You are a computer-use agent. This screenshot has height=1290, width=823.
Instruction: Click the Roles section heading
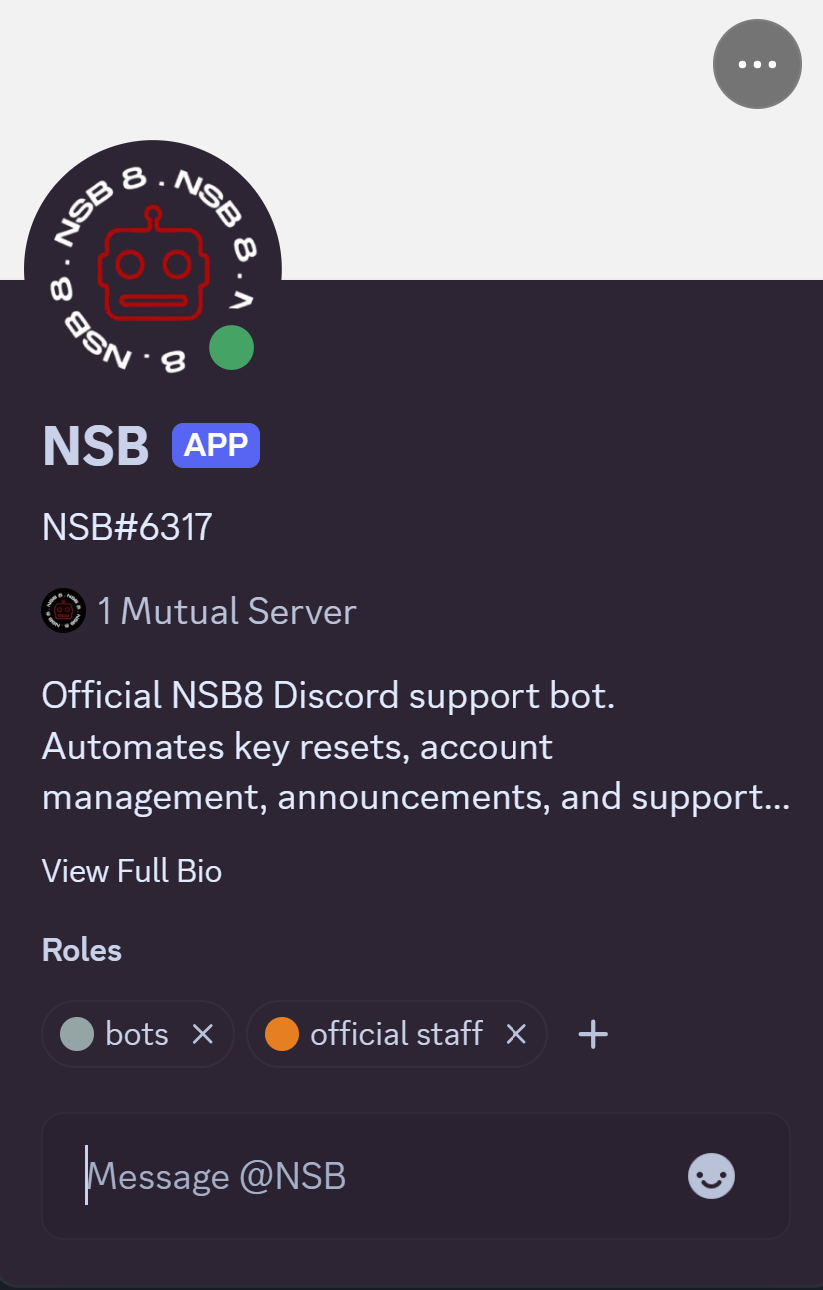click(x=82, y=950)
